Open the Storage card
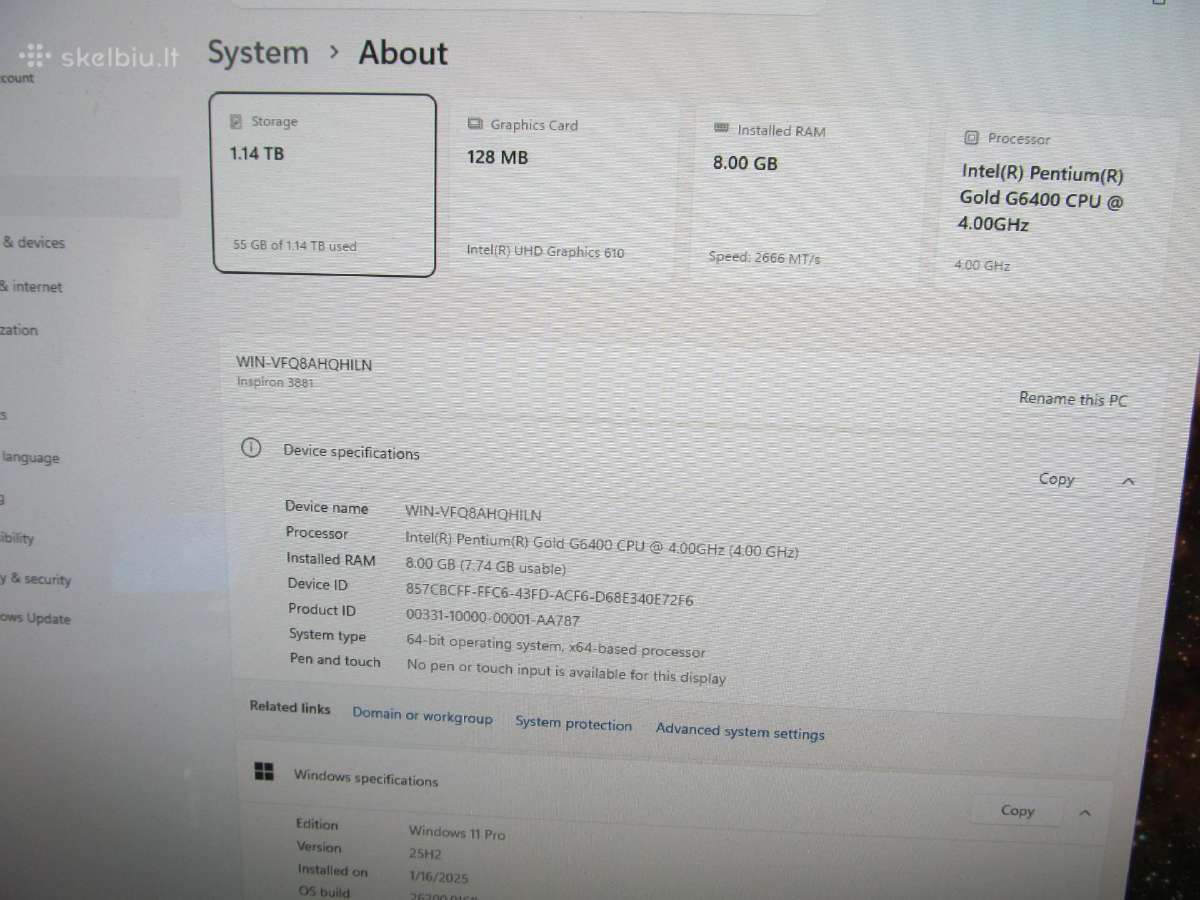This screenshot has width=1200, height=900. (324, 185)
